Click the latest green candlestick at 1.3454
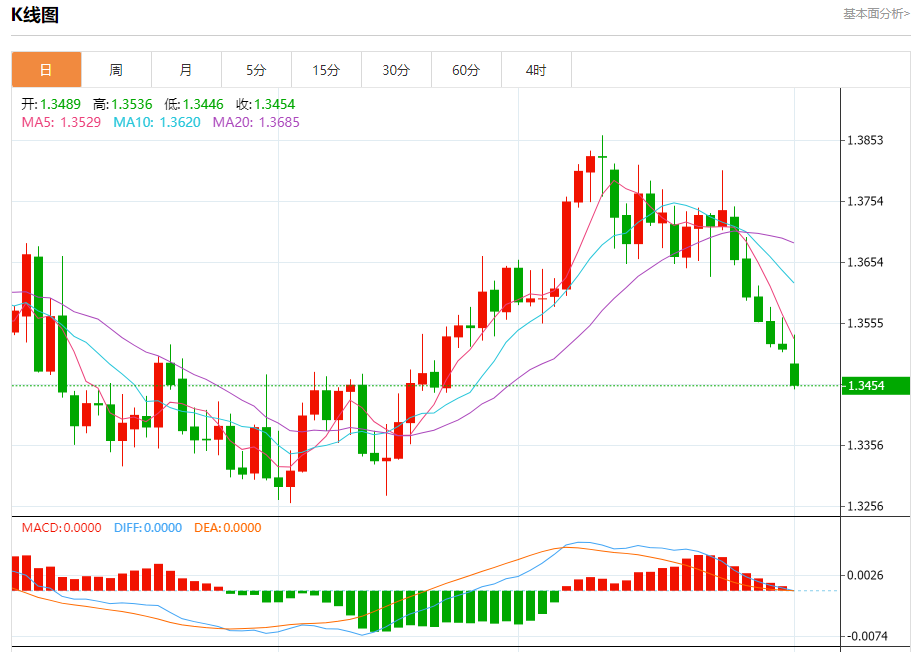922x652 pixels. (x=794, y=375)
